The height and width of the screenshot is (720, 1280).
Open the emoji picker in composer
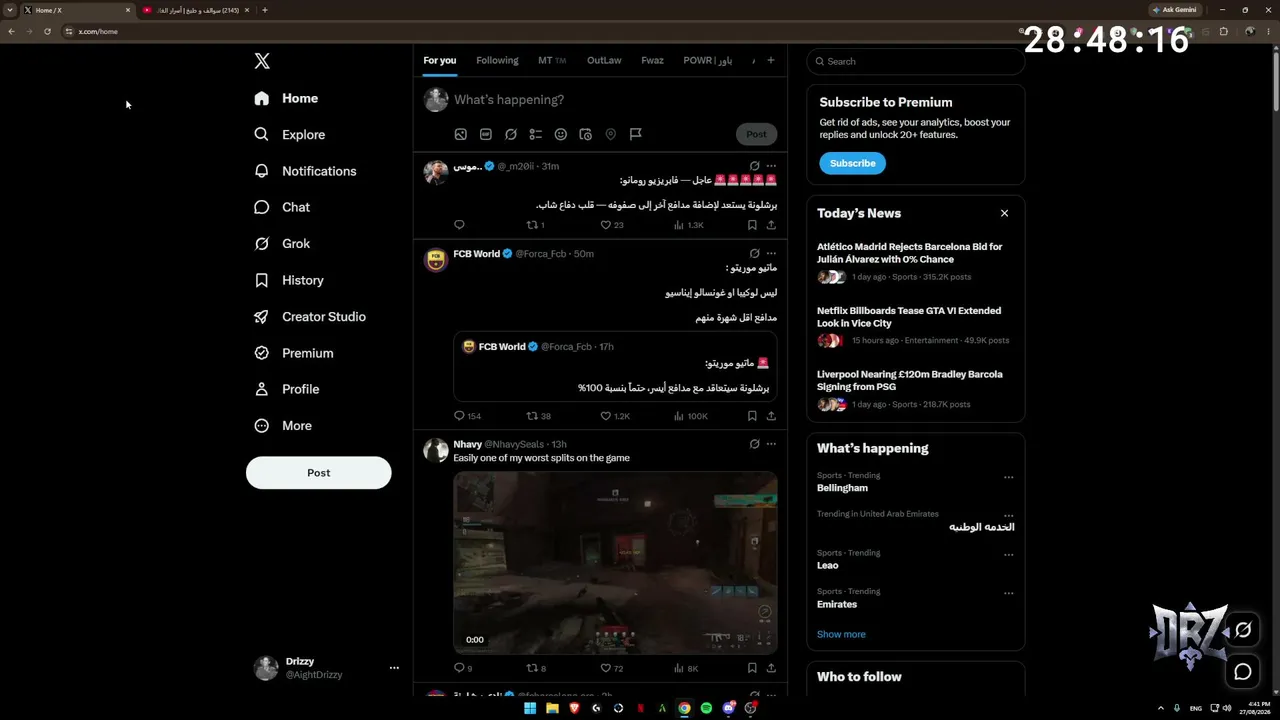tap(560, 134)
